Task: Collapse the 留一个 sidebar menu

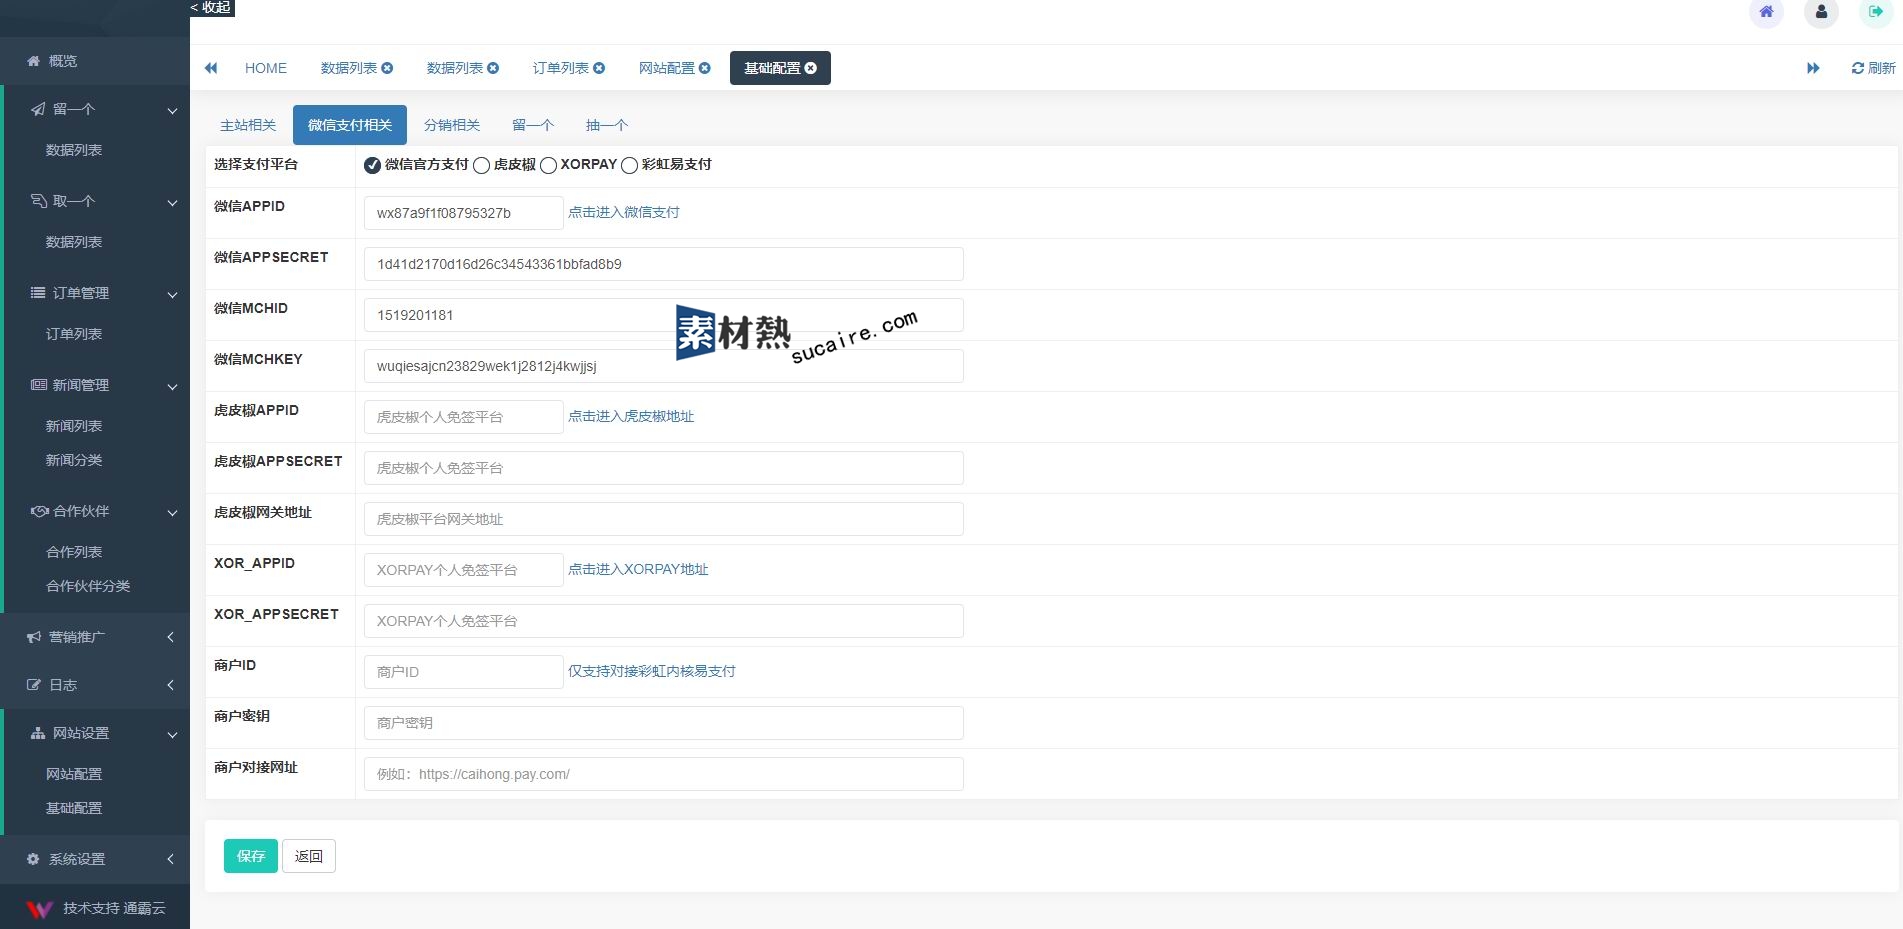Action: 172,110
